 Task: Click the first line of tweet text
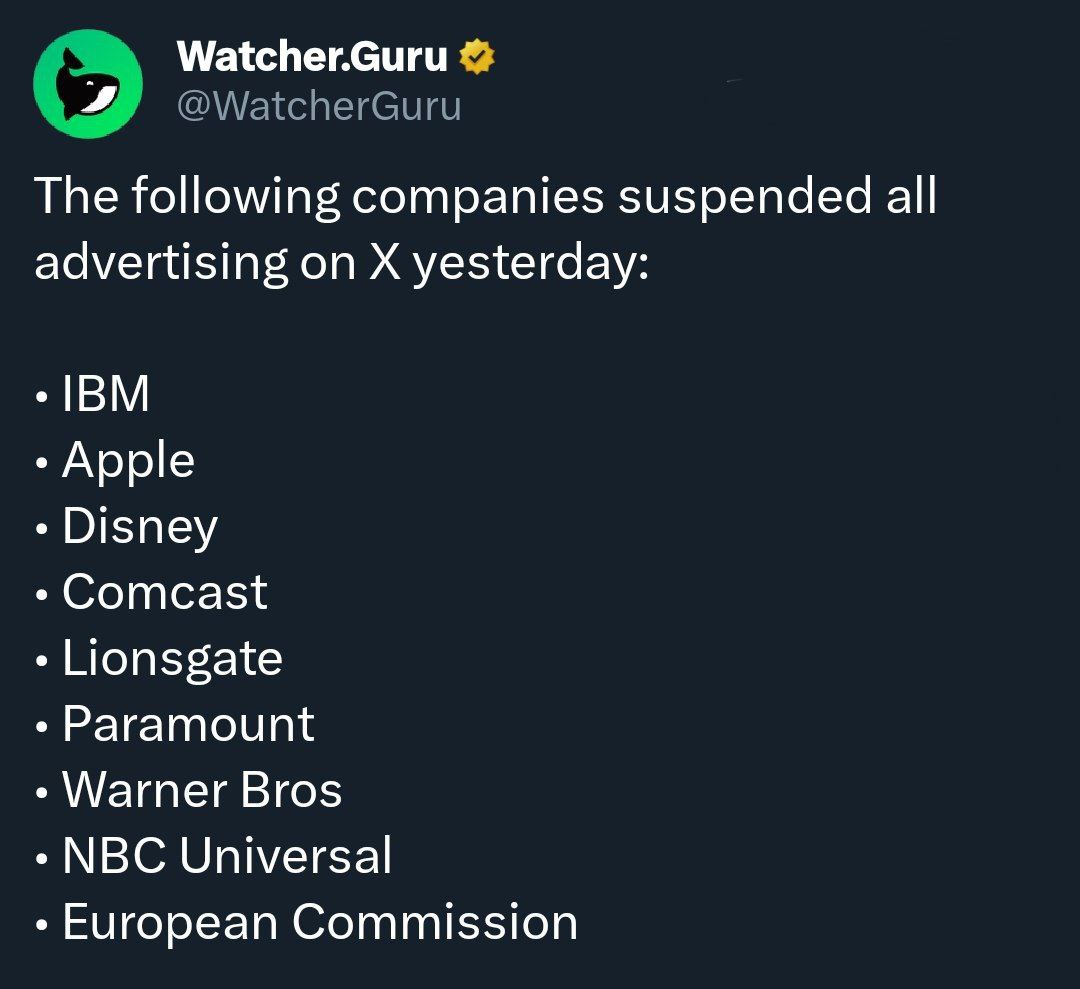pyautogui.click(x=486, y=197)
